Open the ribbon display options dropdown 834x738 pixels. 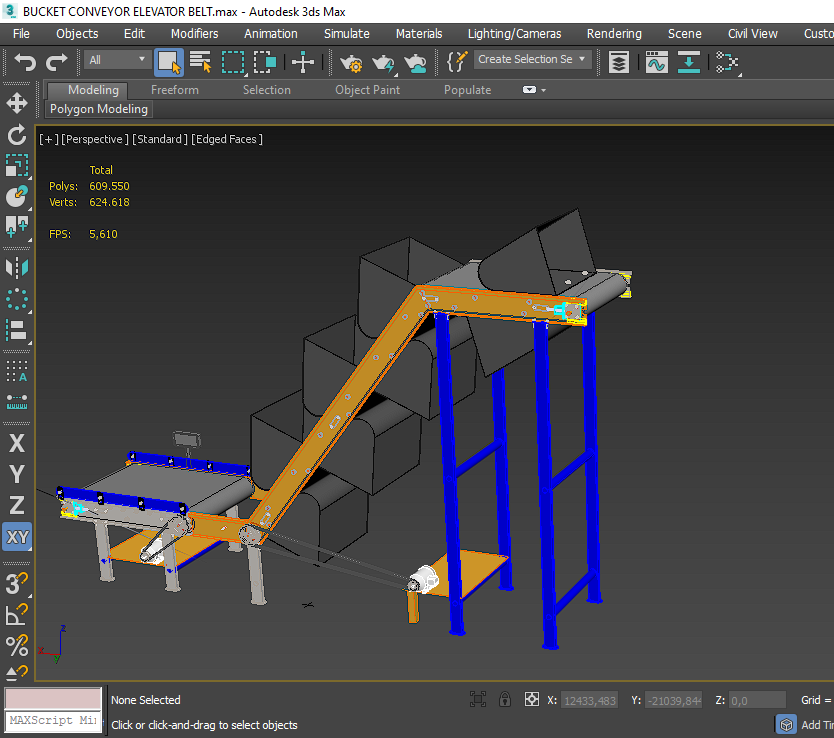(533, 90)
